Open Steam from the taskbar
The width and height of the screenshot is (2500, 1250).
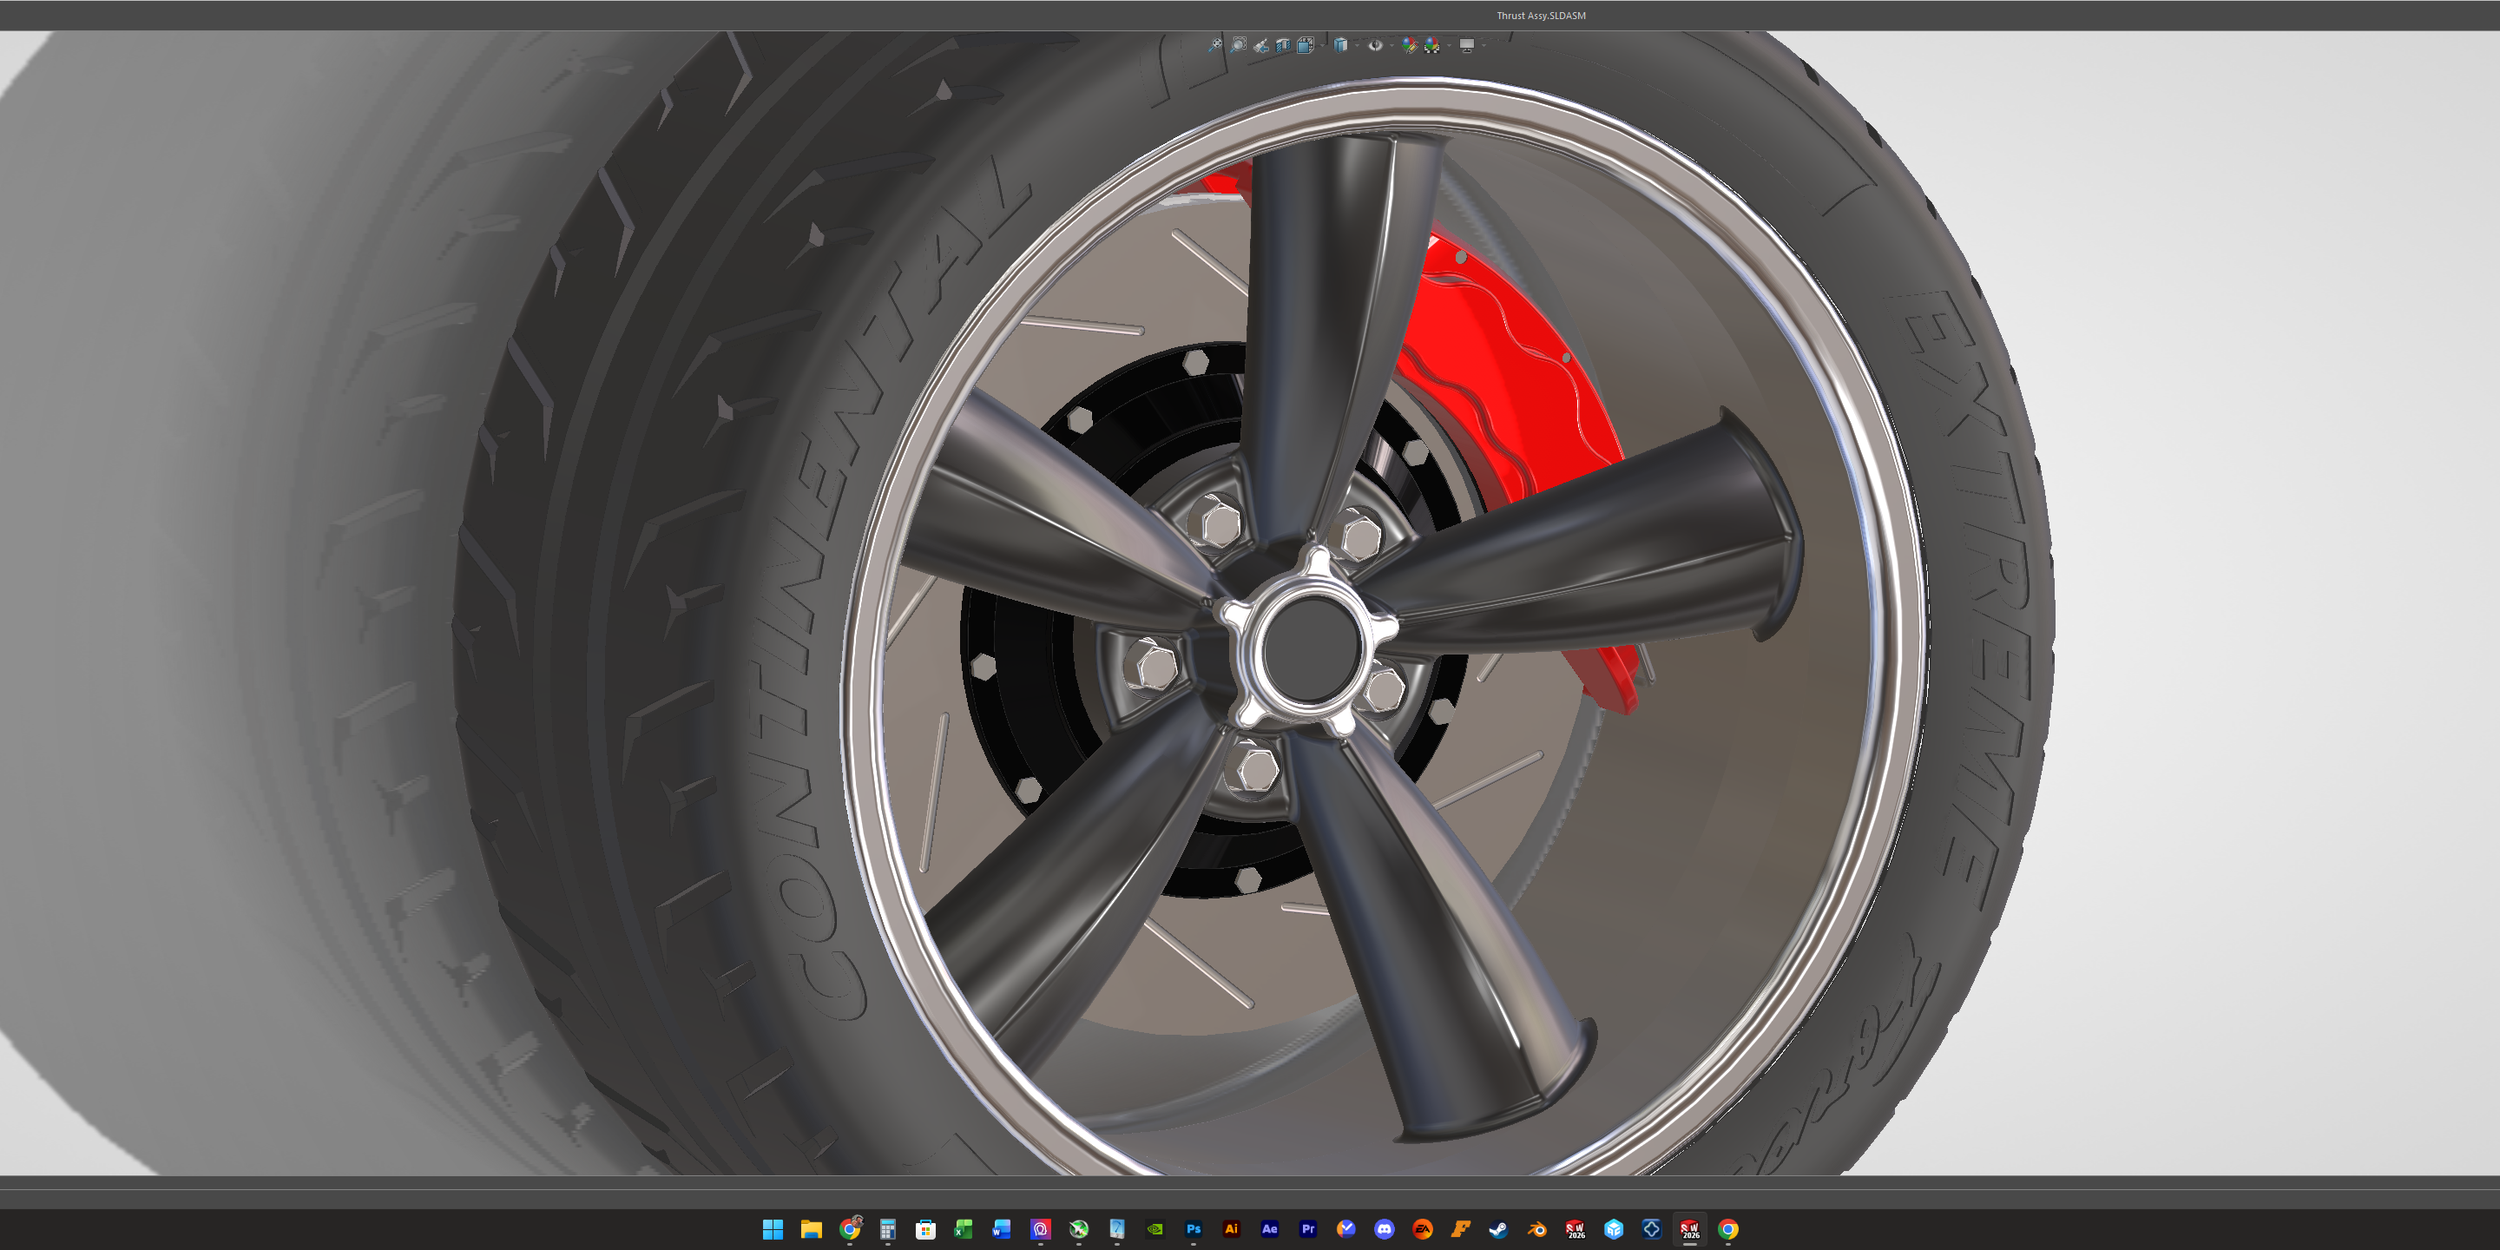(1498, 1229)
